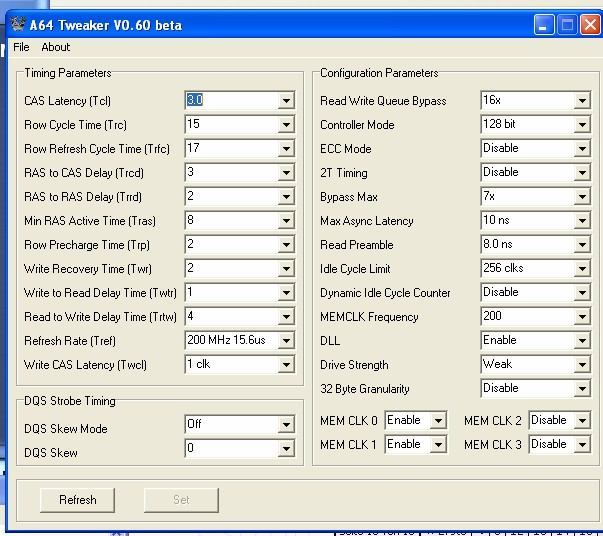603x536 pixels.
Task: Open the MEM CLK 2 dropdown
Action: point(582,421)
